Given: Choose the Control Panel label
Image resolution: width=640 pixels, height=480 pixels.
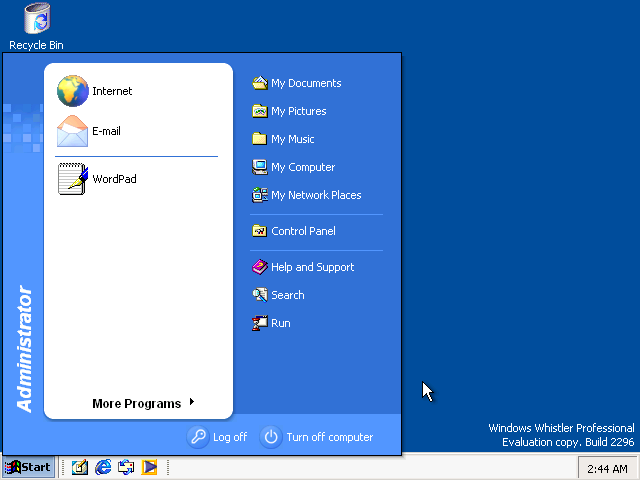Looking at the screenshot, I should tap(304, 231).
